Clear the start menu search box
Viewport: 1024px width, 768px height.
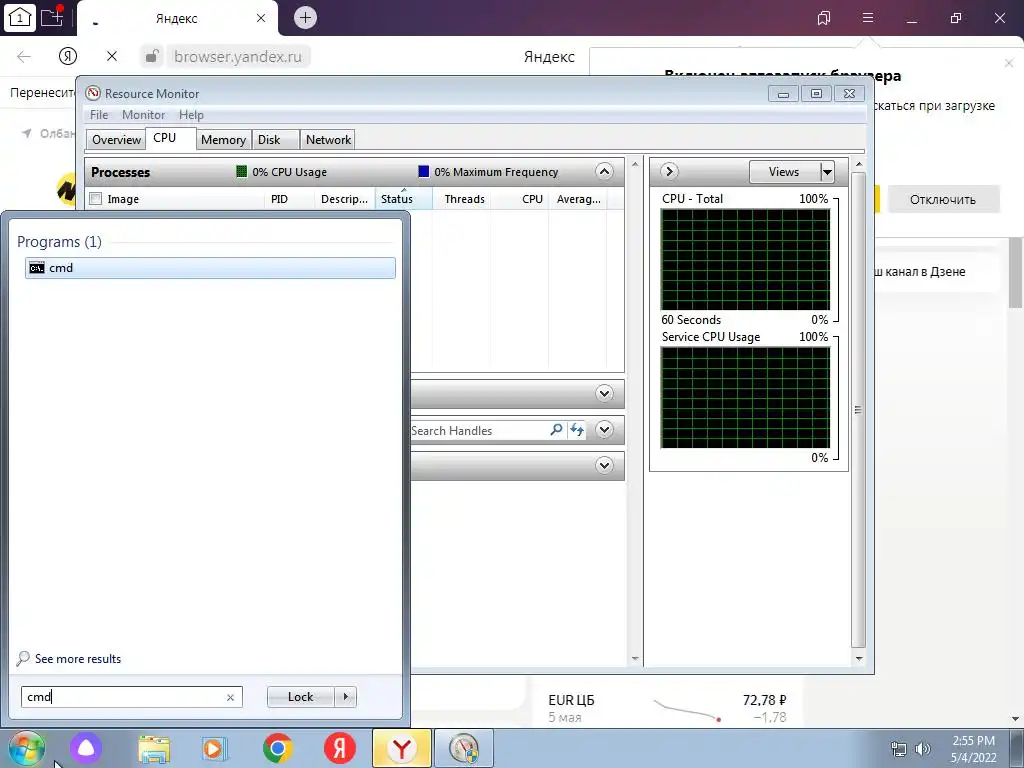[231, 697]
